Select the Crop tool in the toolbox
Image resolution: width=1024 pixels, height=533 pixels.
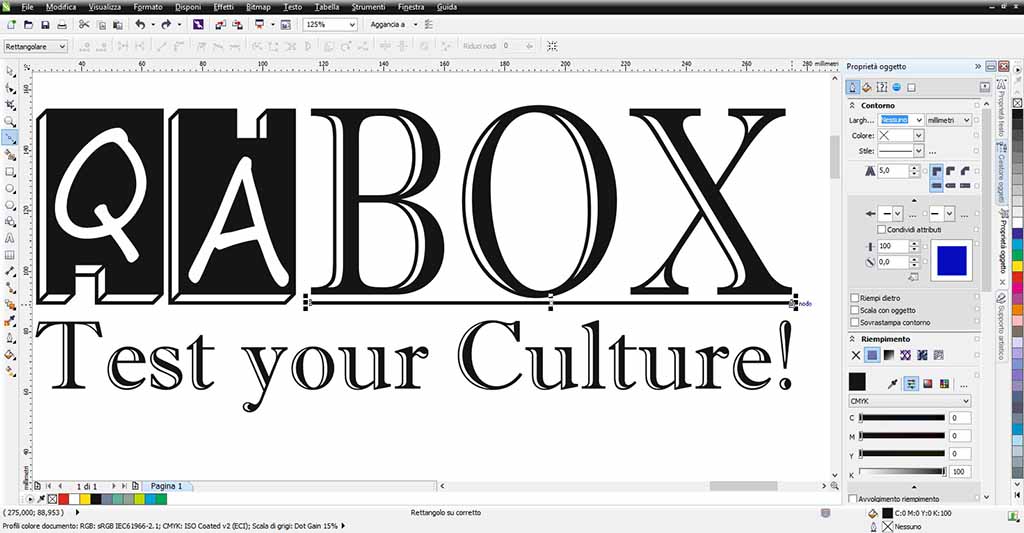10,105
